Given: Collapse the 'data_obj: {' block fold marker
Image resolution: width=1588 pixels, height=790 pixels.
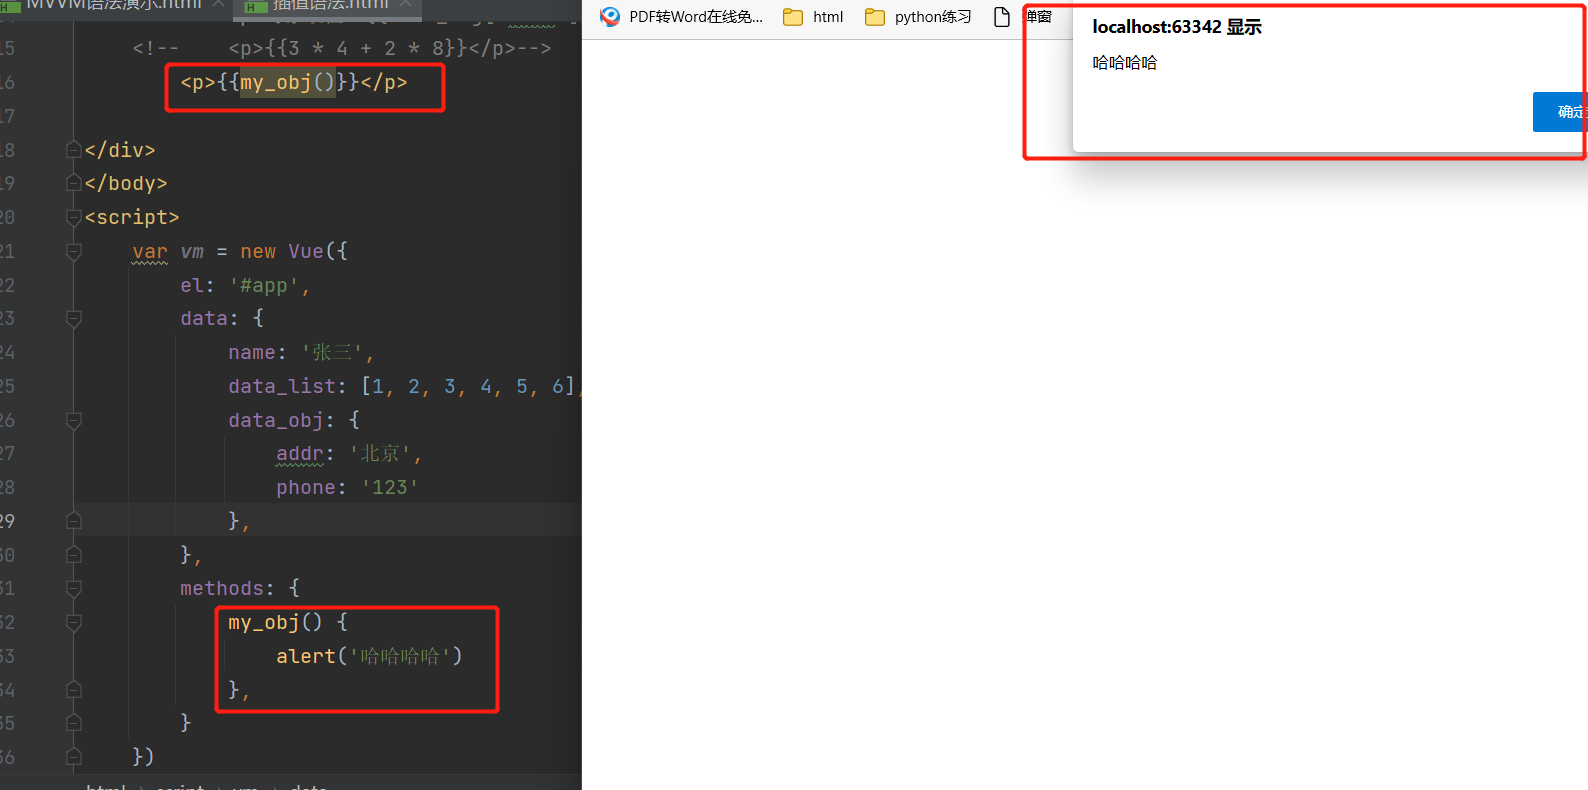Looking at the screenshot, I should 73,420.
